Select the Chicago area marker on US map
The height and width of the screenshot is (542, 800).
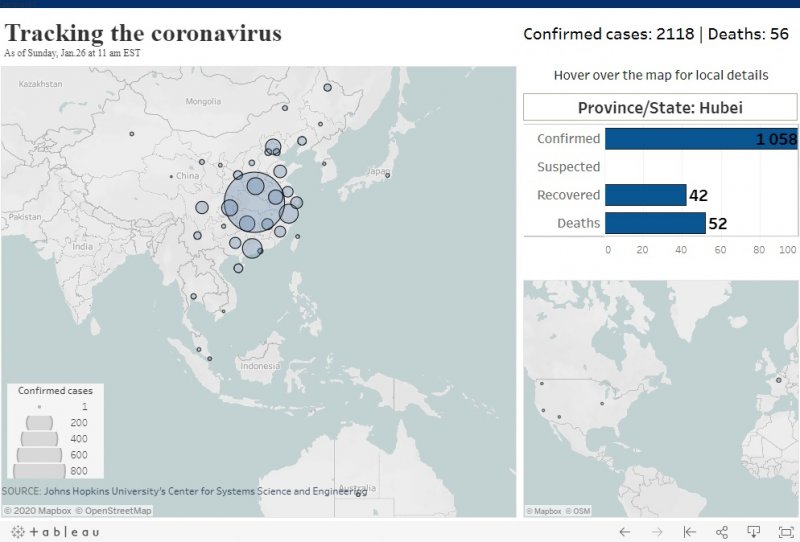pos(602,404)
